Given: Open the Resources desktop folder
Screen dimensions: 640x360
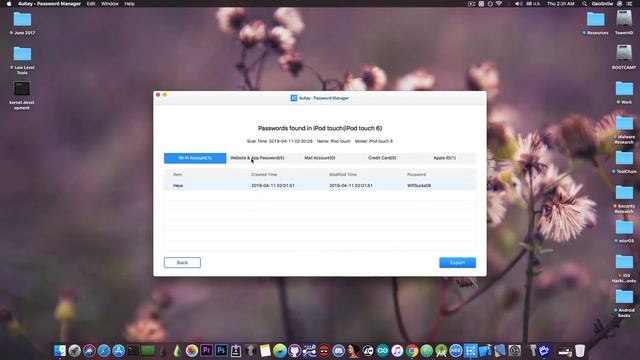Looking at the screenshot, I should pos(596,19).
